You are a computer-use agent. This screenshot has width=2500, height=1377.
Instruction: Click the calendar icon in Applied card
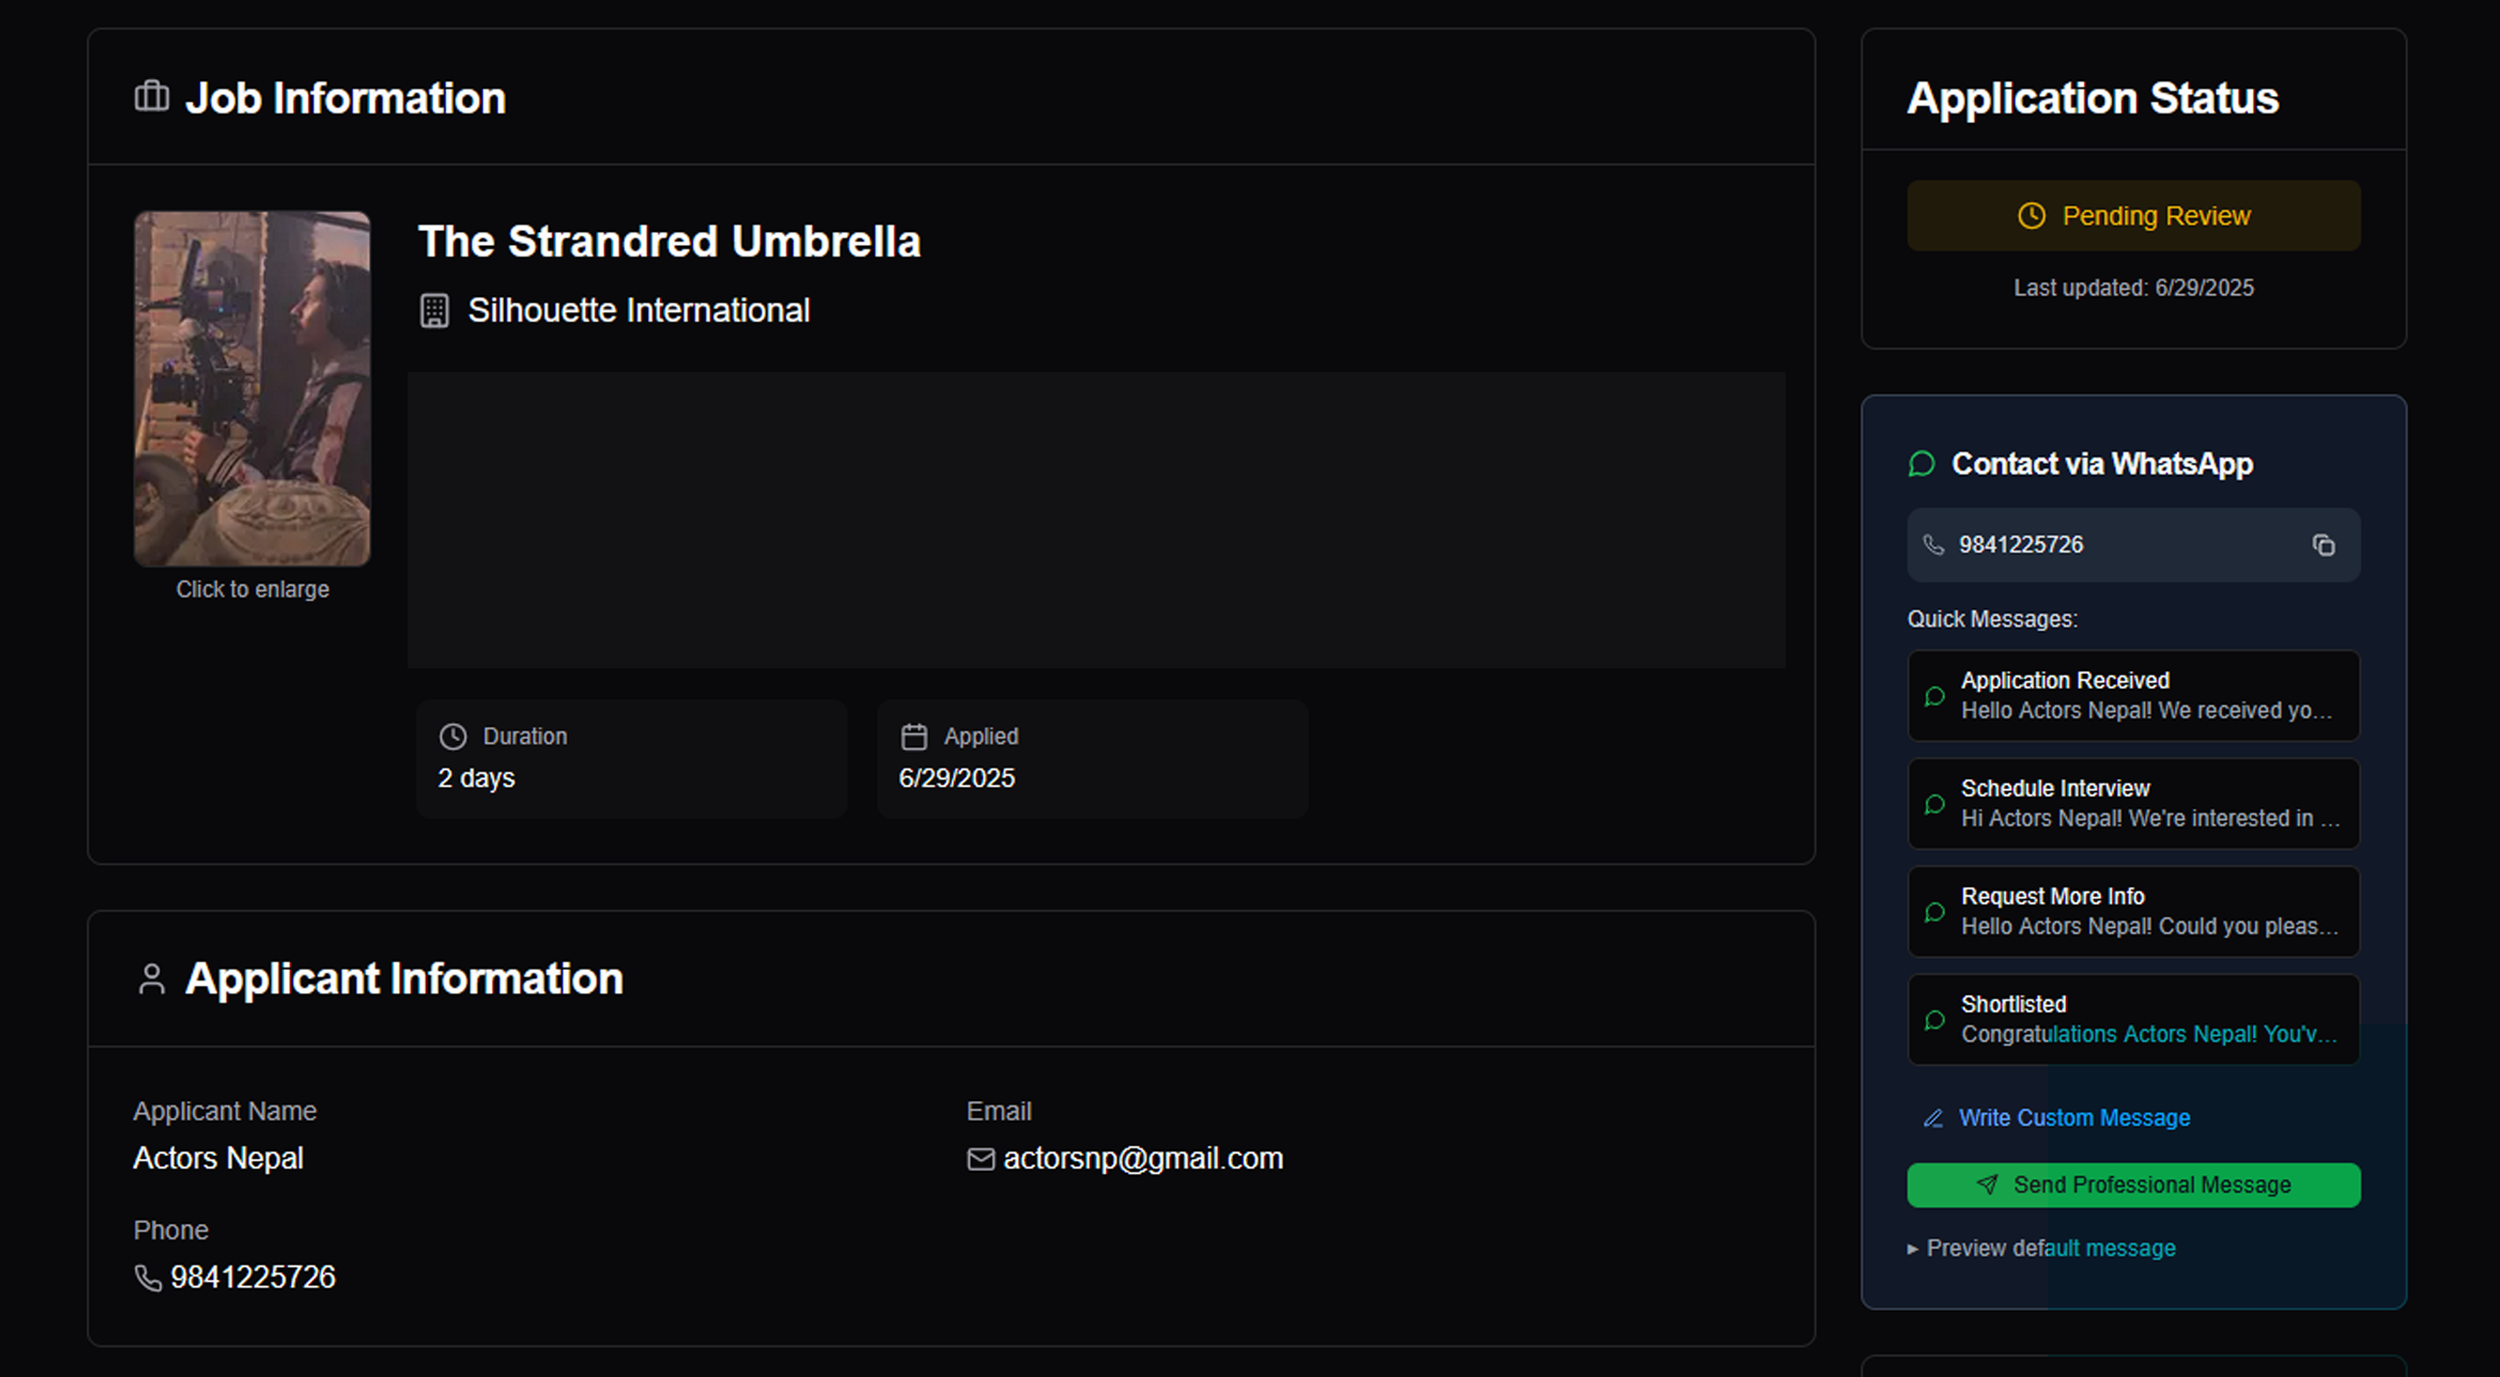(914, 737)
